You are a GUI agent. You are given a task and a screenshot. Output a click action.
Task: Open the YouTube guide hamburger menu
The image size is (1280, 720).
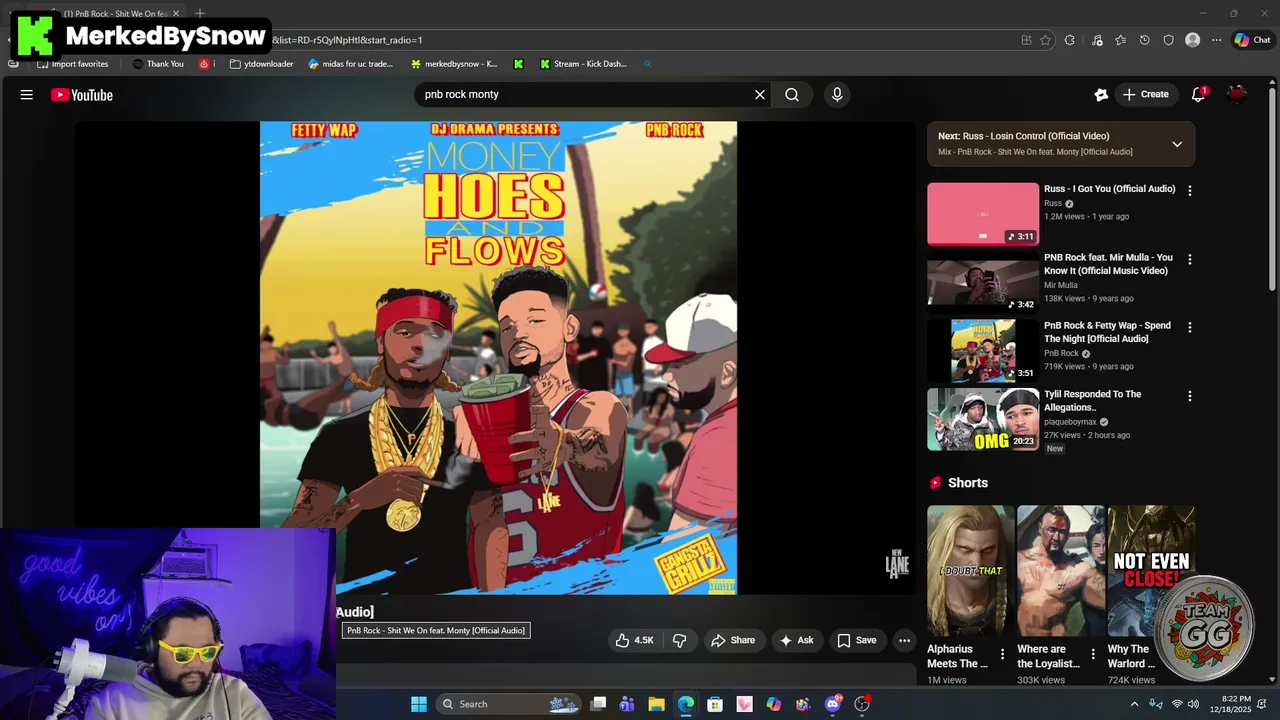tap(27, 95)
